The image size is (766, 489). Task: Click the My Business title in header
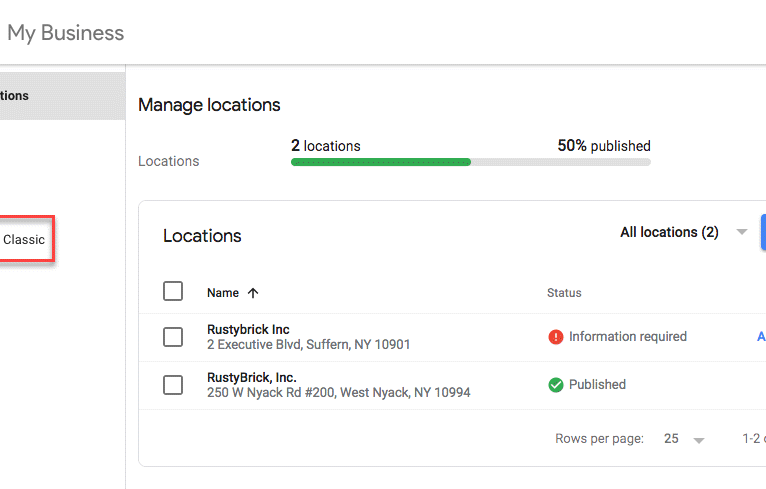click(66, 32)
